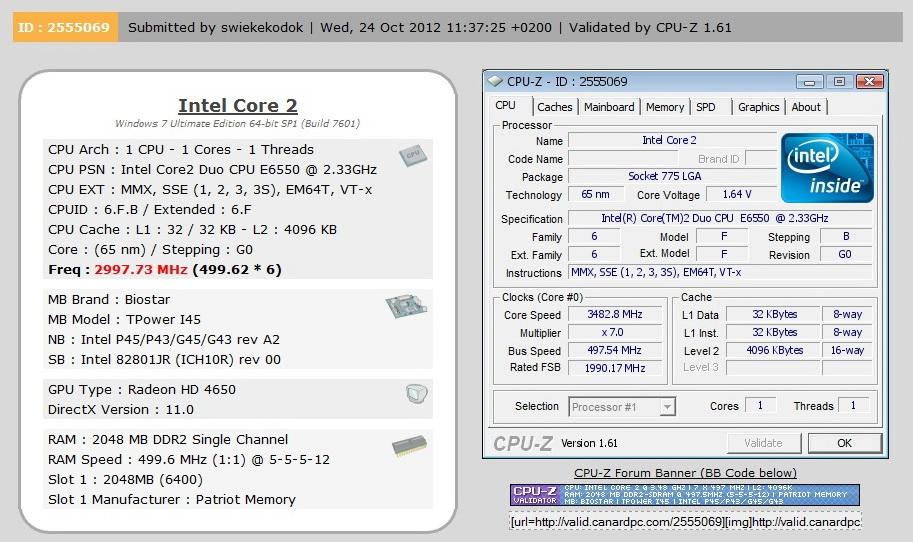Click the RAM stick icon beside RAM details
The image size is (913, 542).
pos(409,445)
